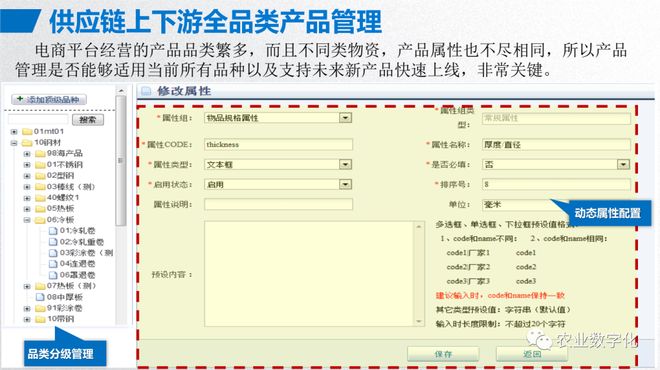Expand the 01mt01 tree node
This screenshot has width=660, height=370.
click(14, 132)
